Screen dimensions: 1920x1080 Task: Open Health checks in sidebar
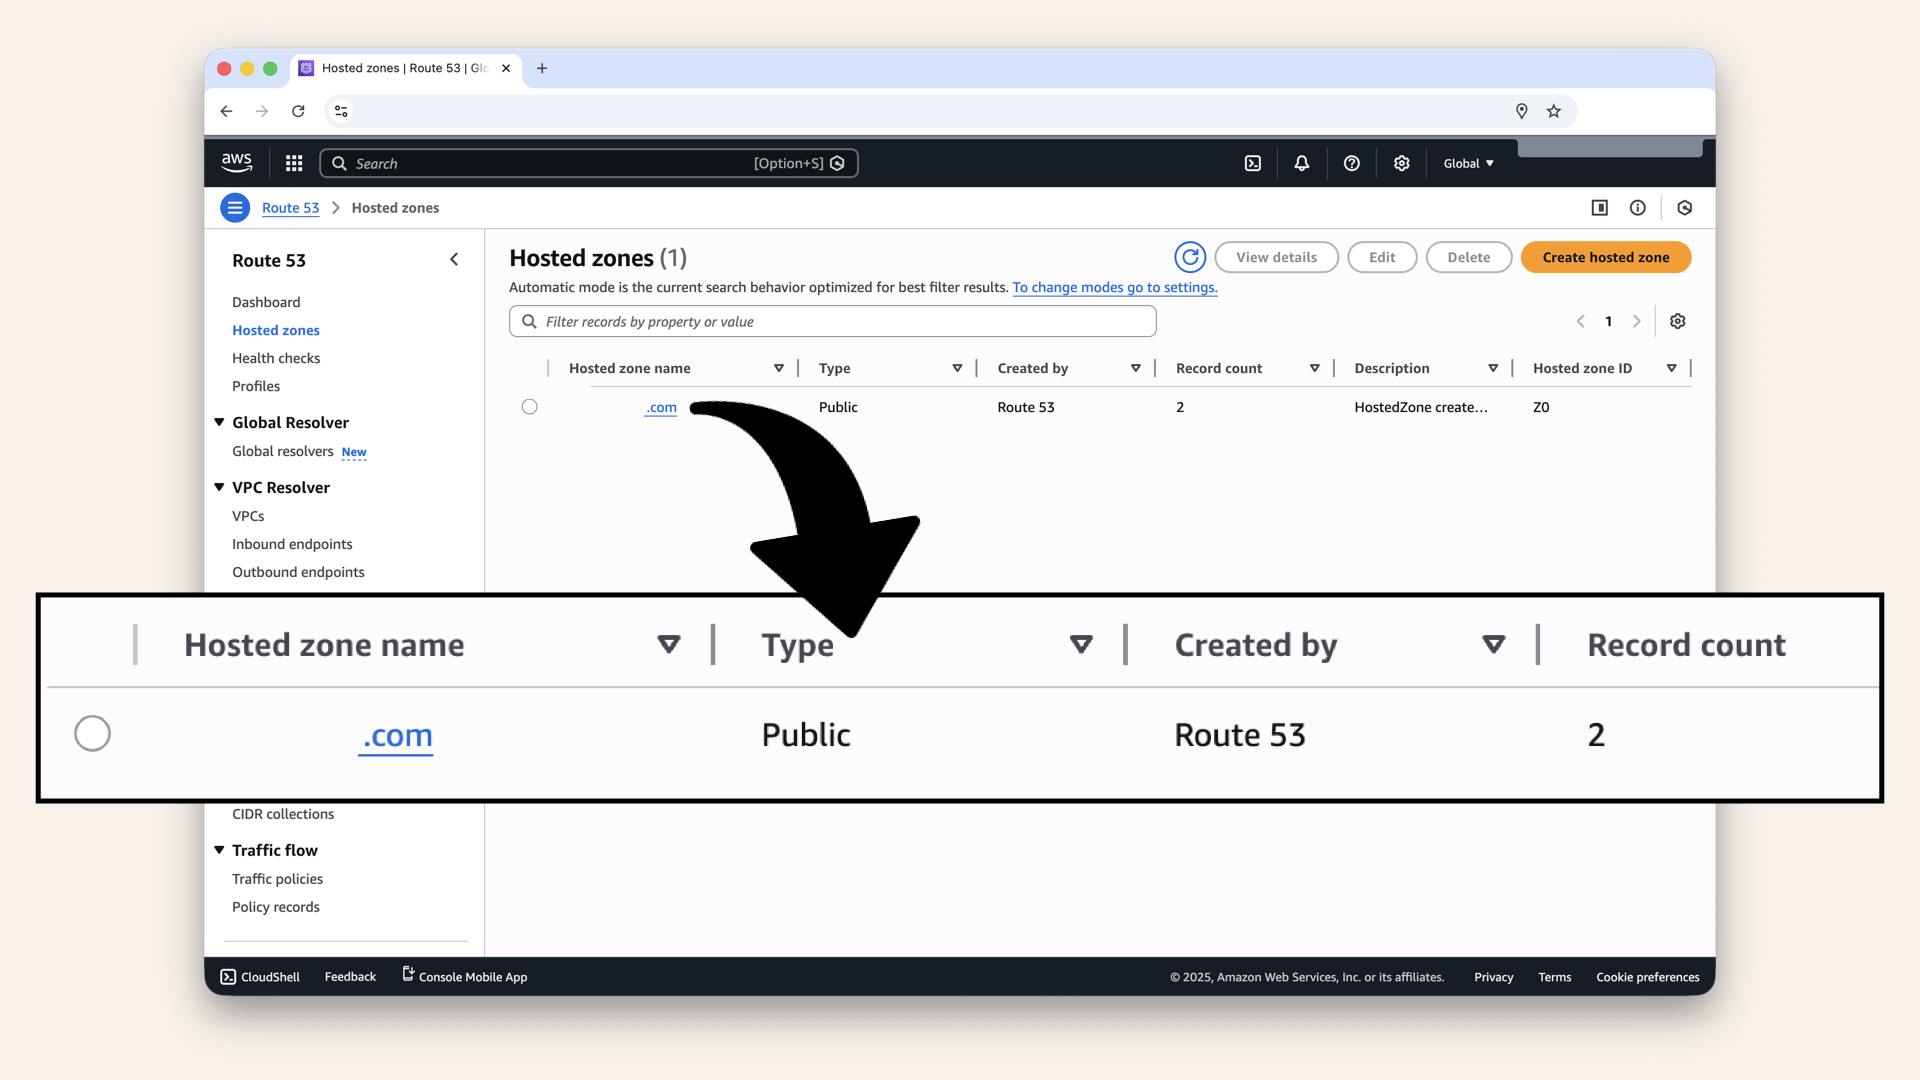pos(276,358)
